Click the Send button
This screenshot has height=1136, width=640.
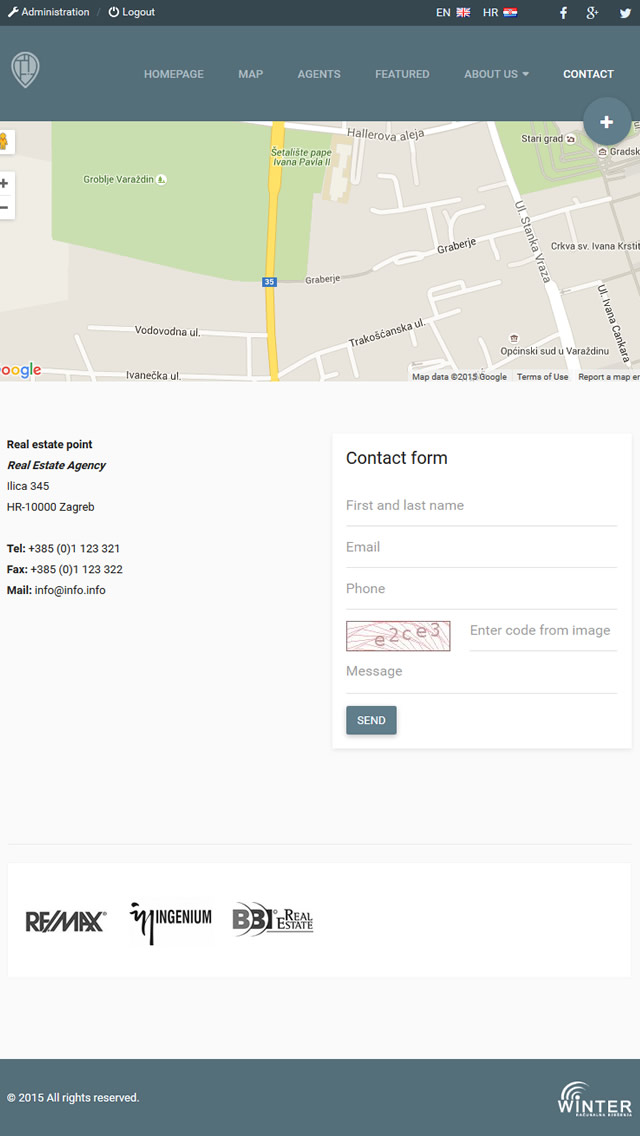371,720
